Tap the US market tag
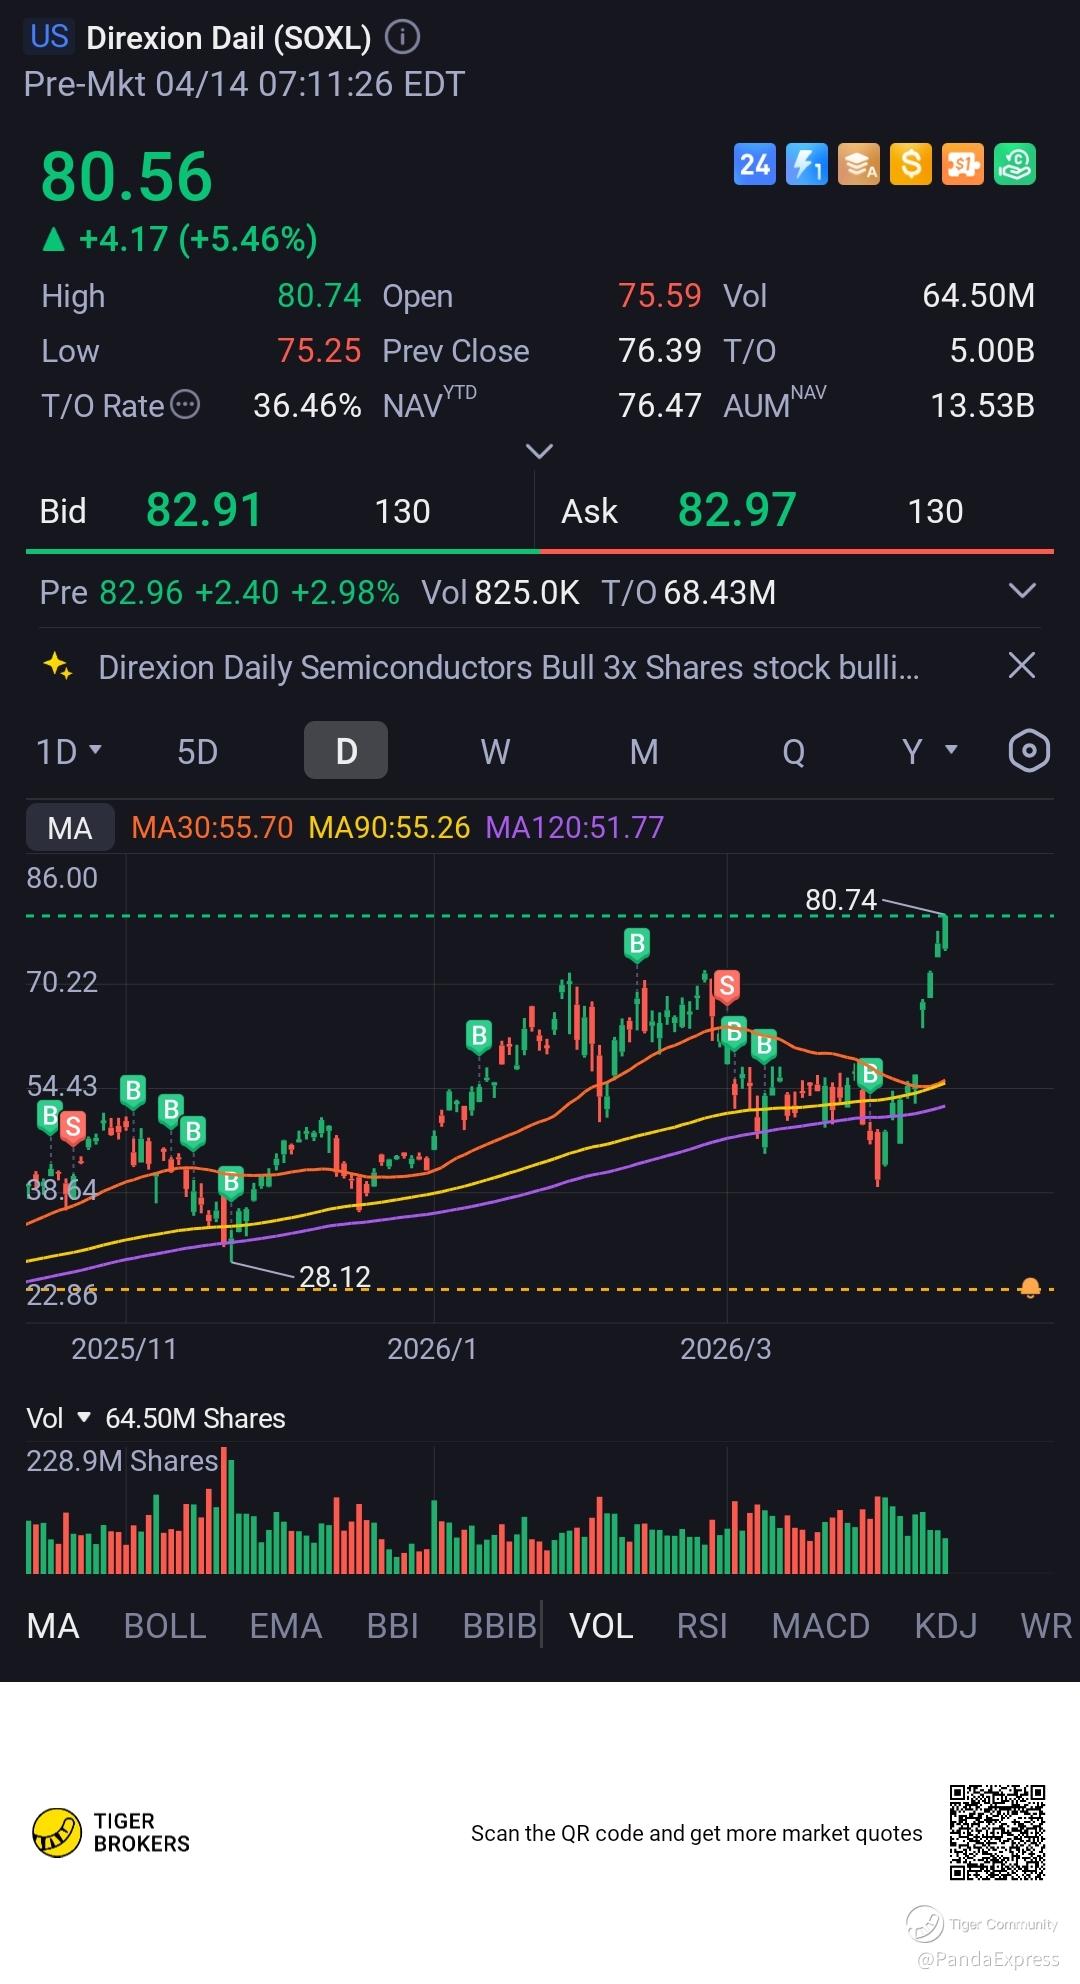The image size is (1080, 1984). tap(49, 37)
